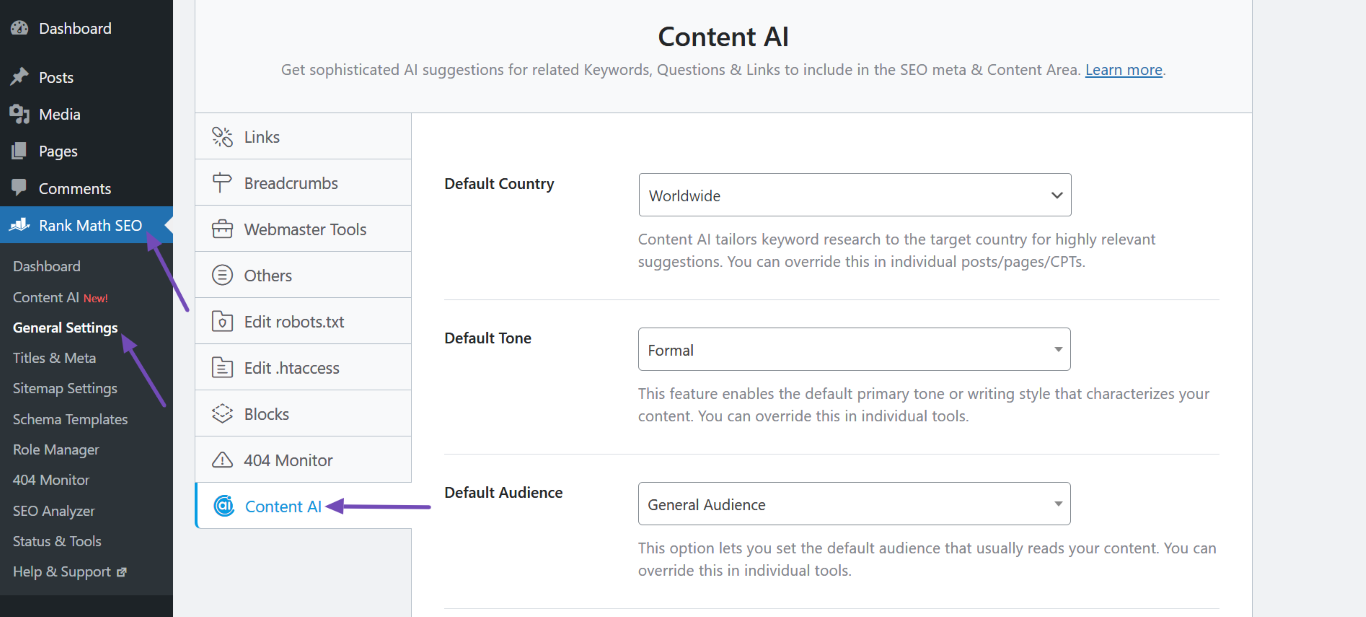Click the Default Tone label text
The image size is (1366, 617).
(488, 338)
